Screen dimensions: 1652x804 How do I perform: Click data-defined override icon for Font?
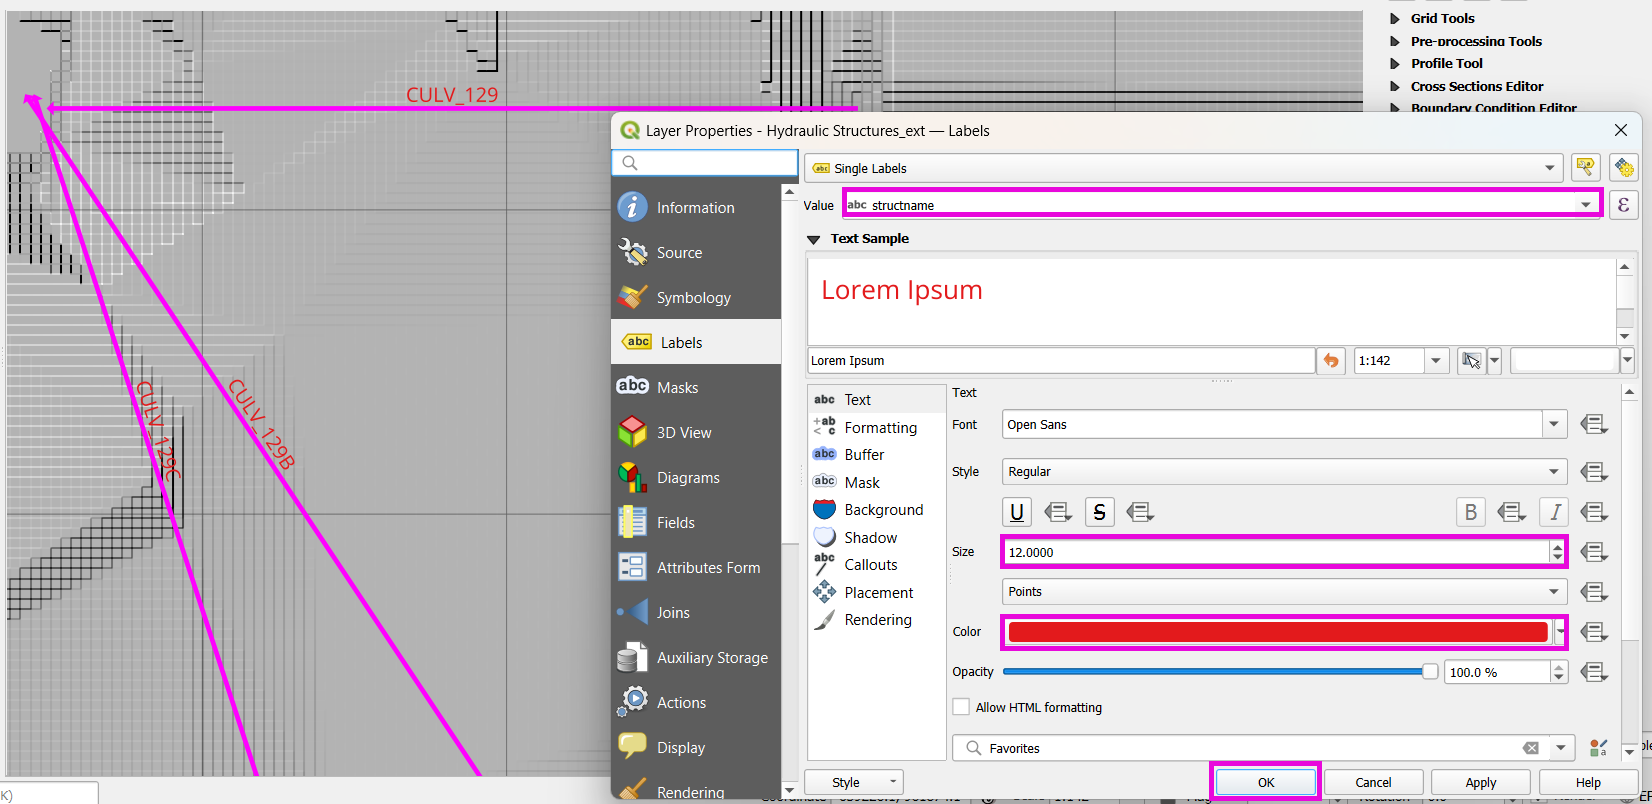point(1594,425)
